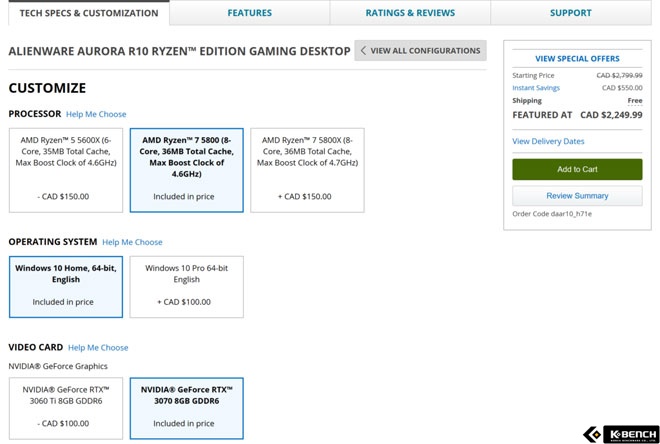Choose AMD Ryzen 7 5800X processor option

tap(307, 170)
